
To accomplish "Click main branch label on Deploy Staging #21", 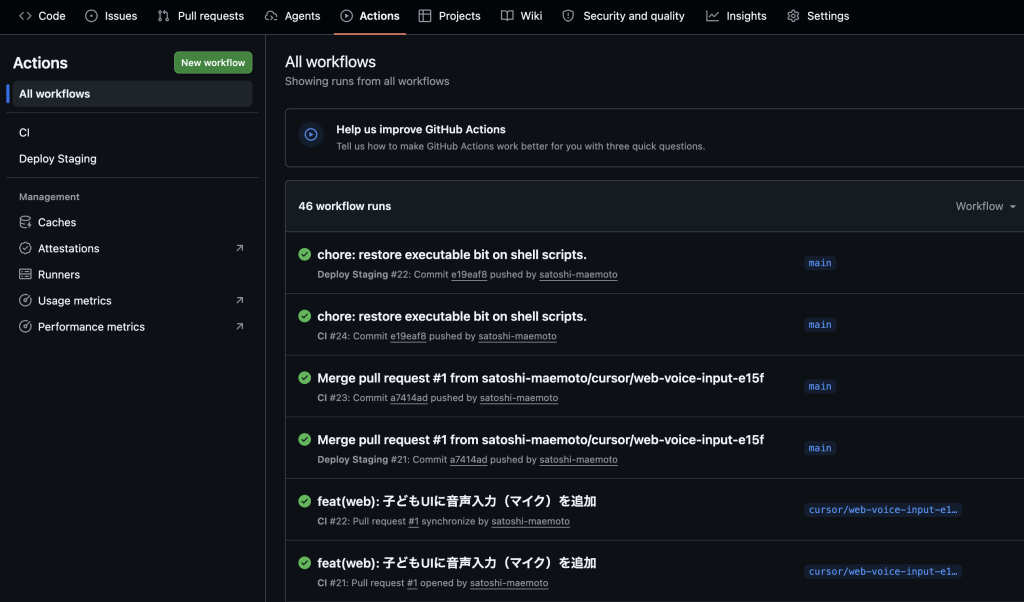I will (820, 448).
